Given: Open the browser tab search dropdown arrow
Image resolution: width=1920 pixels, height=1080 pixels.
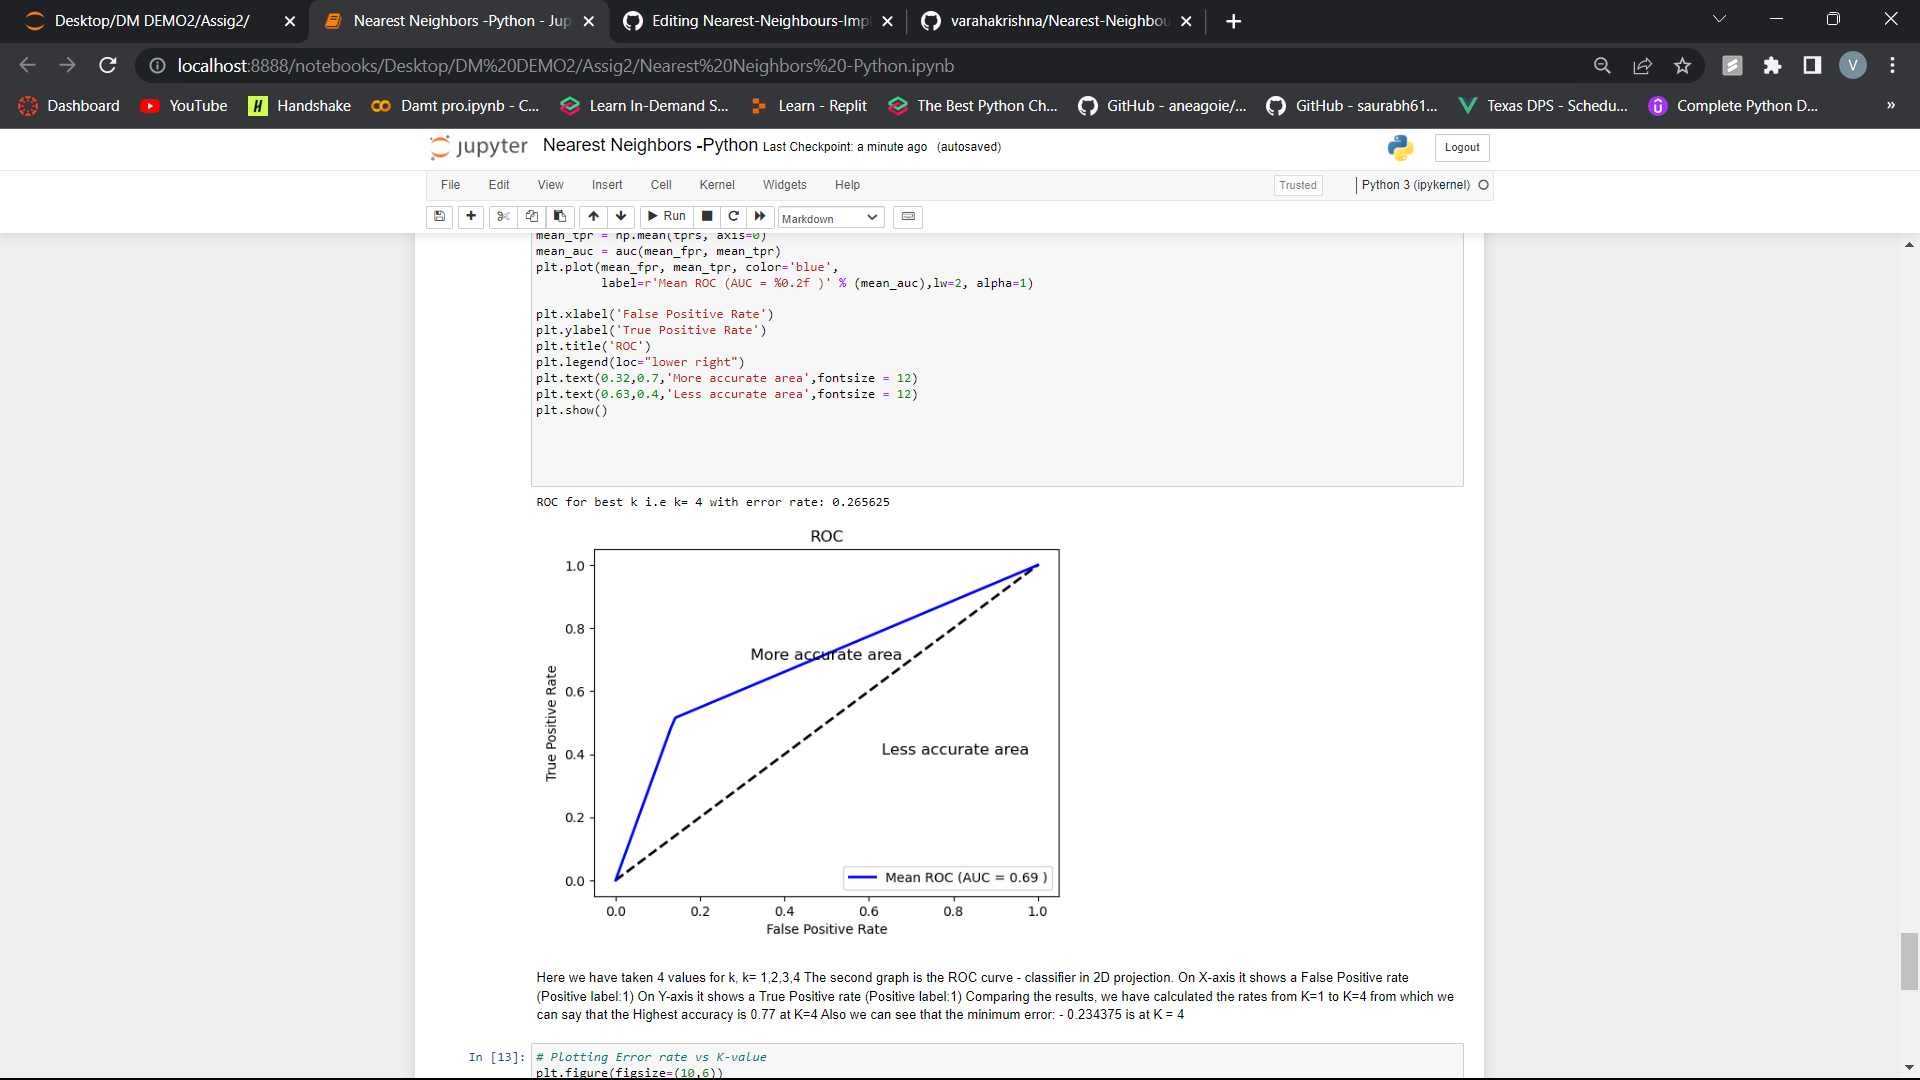Looking at the screenshot, I should pos(1719,19).
